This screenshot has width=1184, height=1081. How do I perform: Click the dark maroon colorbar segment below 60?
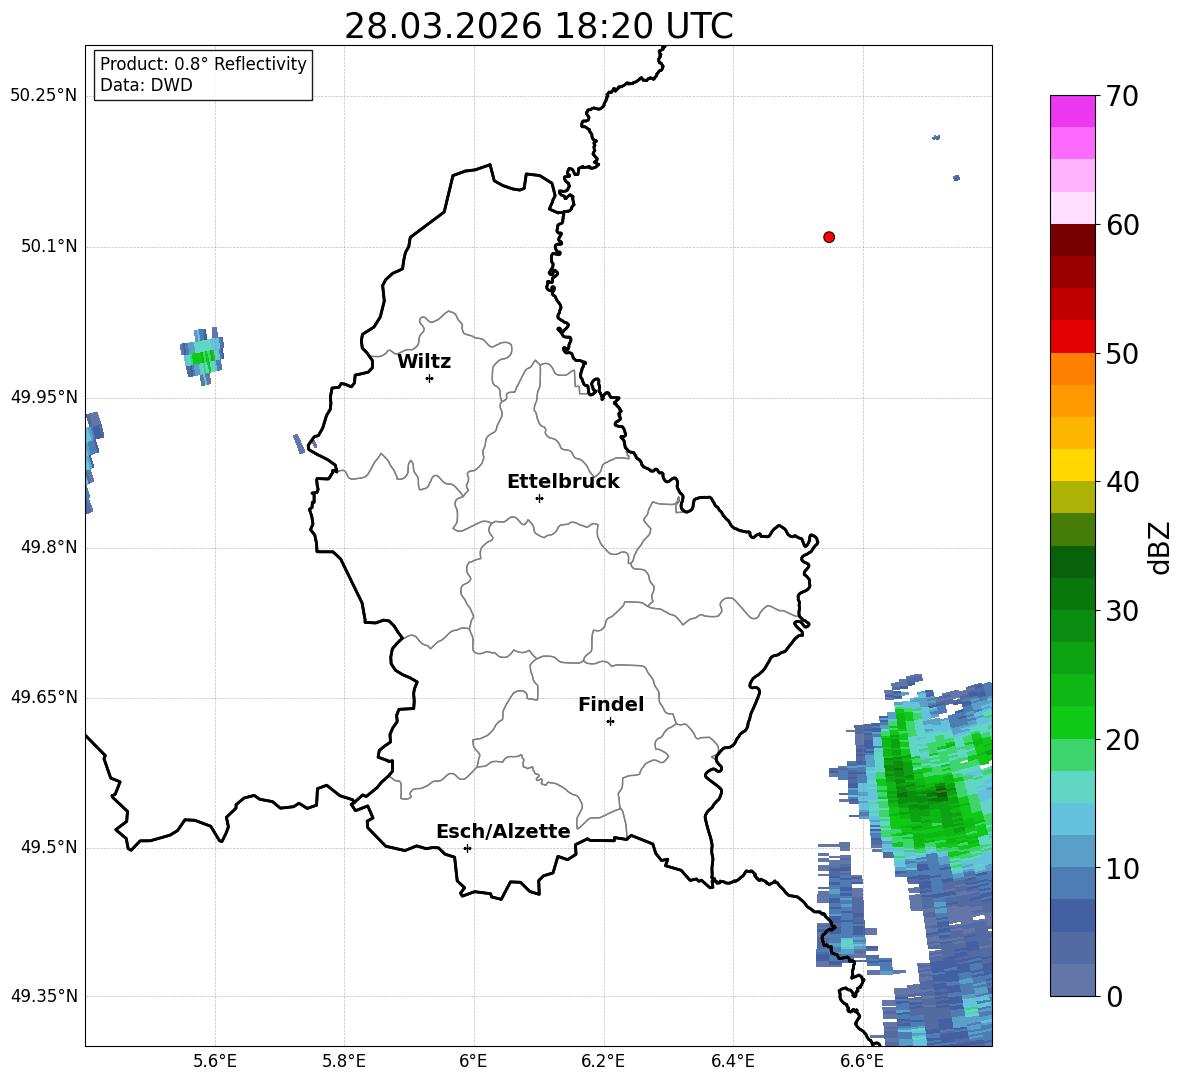[1072, 240]
